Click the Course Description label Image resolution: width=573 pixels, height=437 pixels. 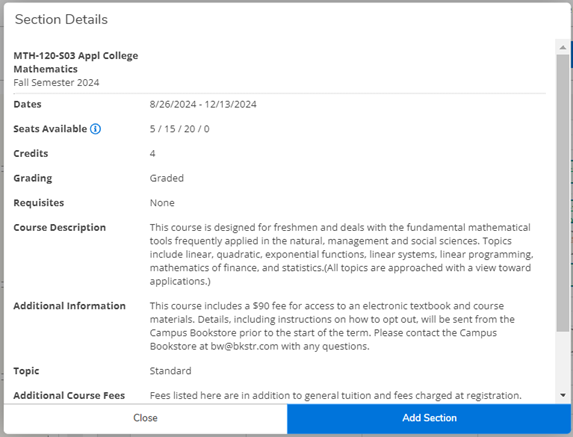(x=60, y=228)
